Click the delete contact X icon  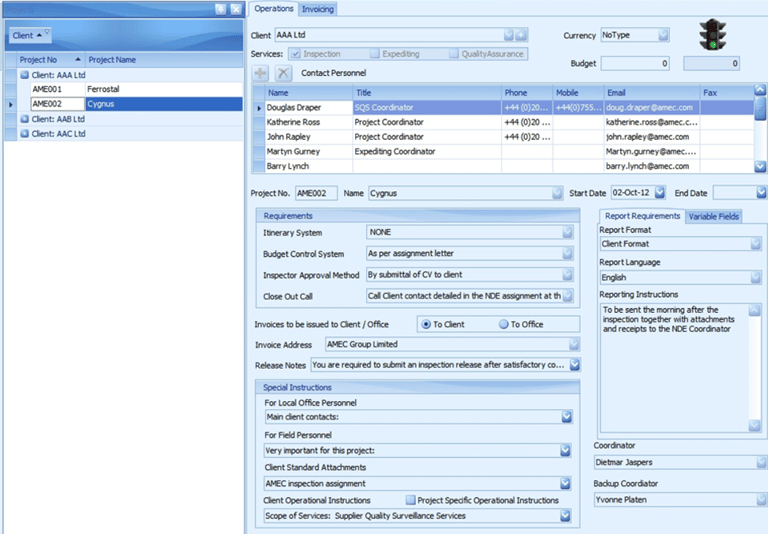pyautogui.click(x=283, y=73)
